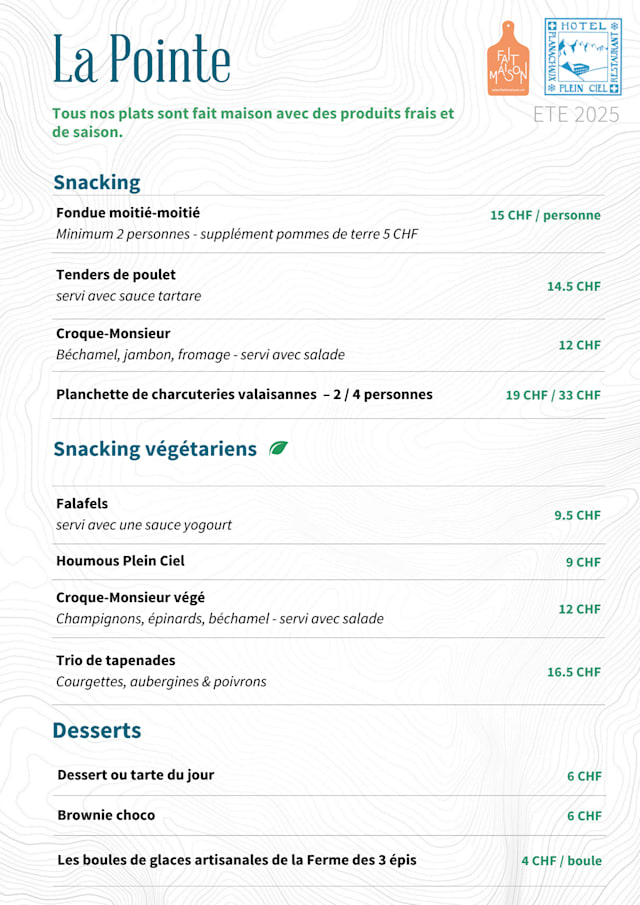Click the Fondue moitié-moitié item

[x=128, y=213]
